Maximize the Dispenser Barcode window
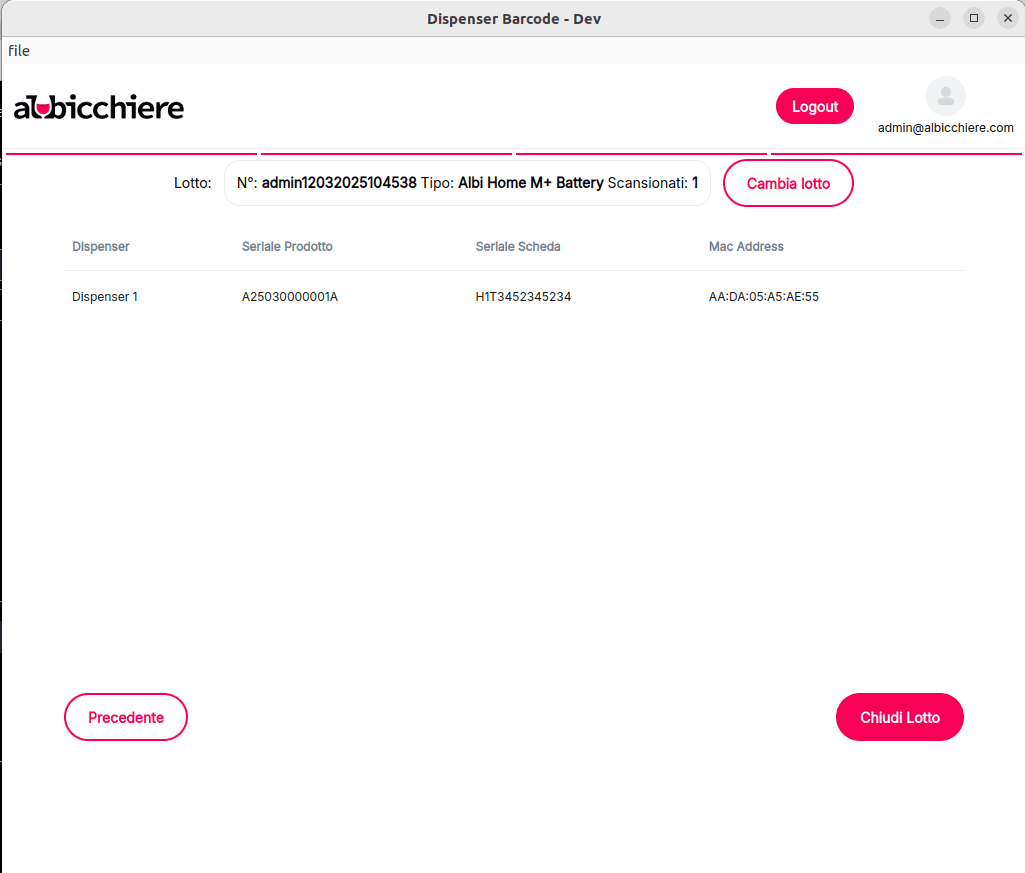 pyautogui.click(x=973, y=18)
